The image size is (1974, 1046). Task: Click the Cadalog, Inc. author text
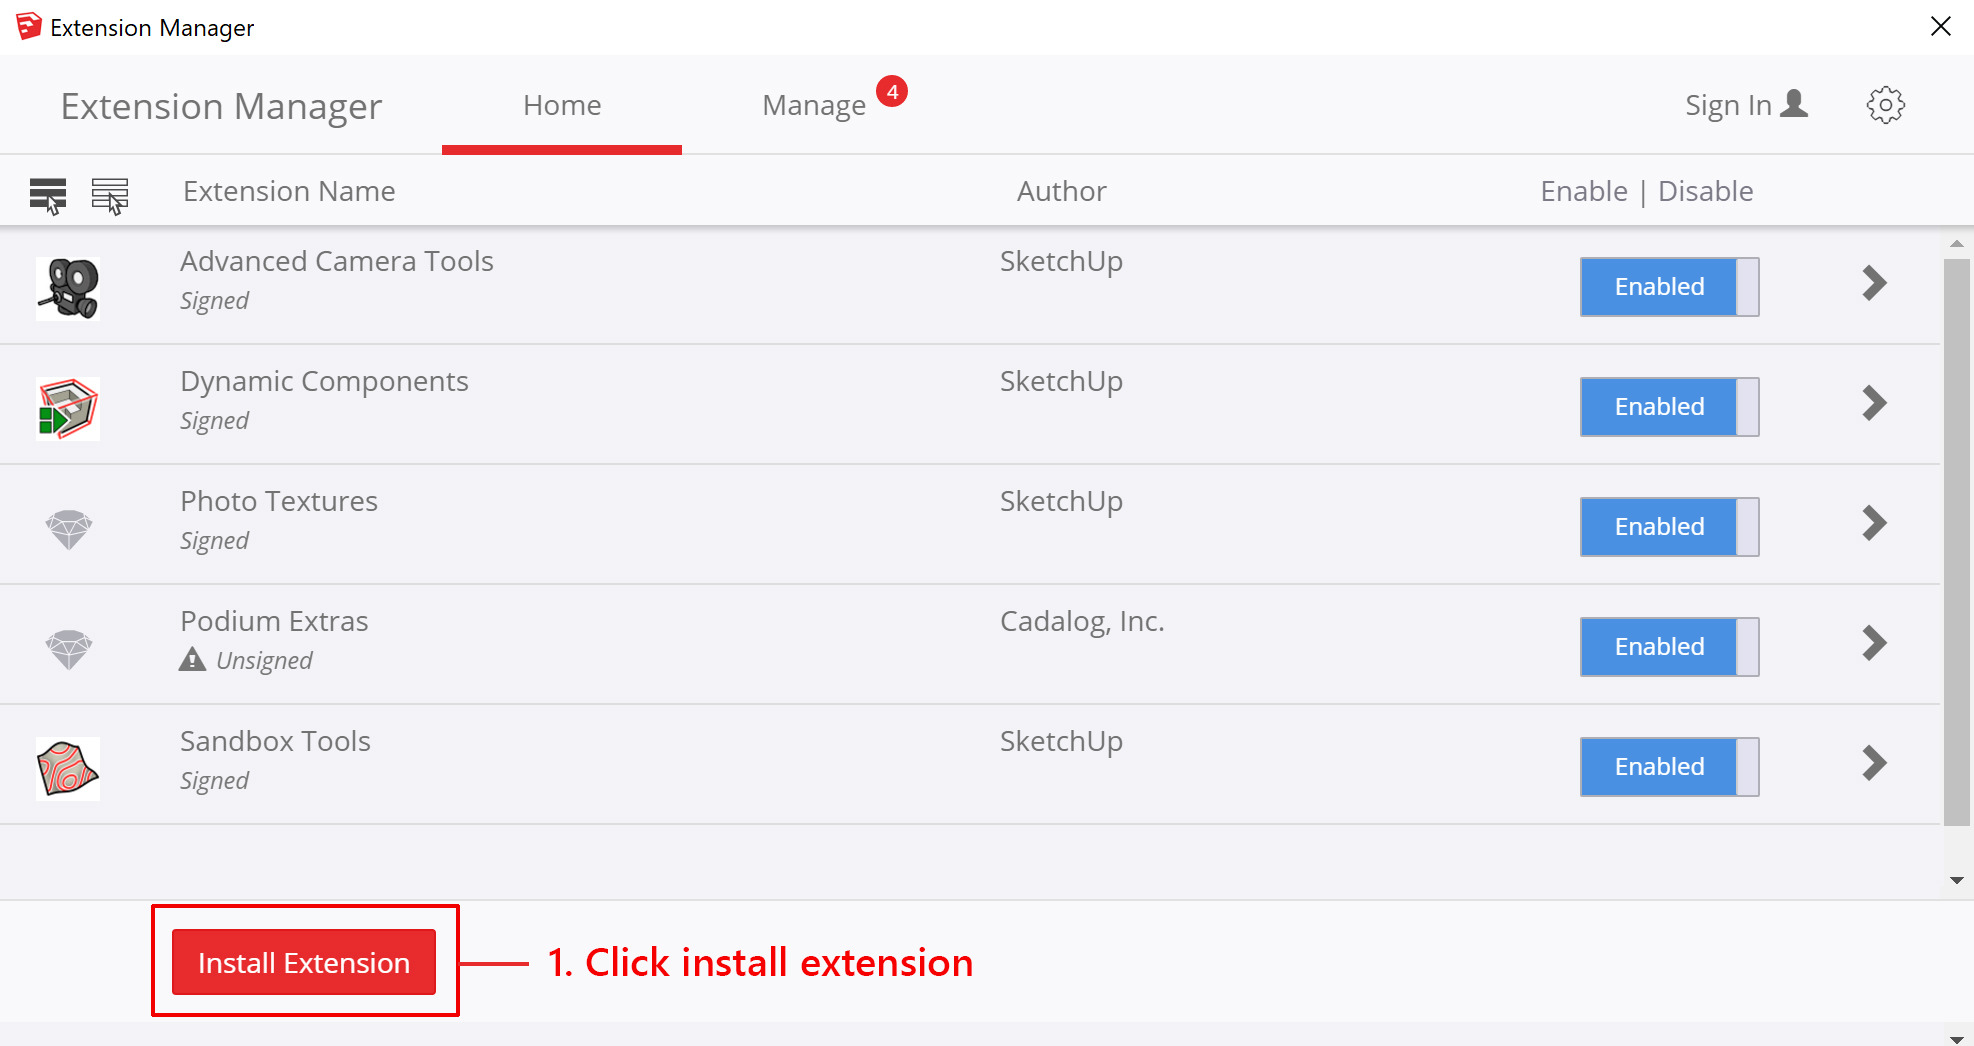pos(1082,622)
